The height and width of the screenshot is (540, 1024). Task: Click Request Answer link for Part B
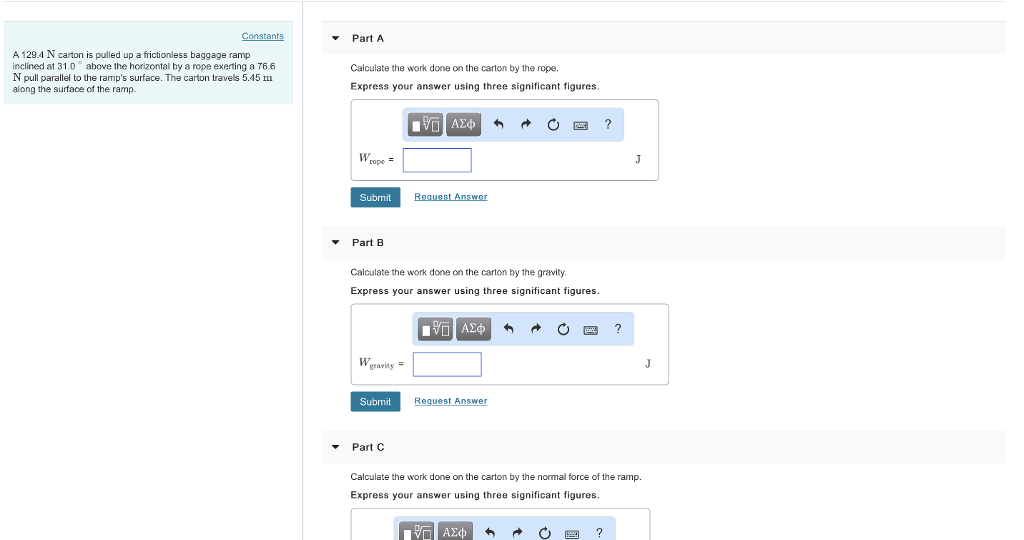[x=450, y=401]
